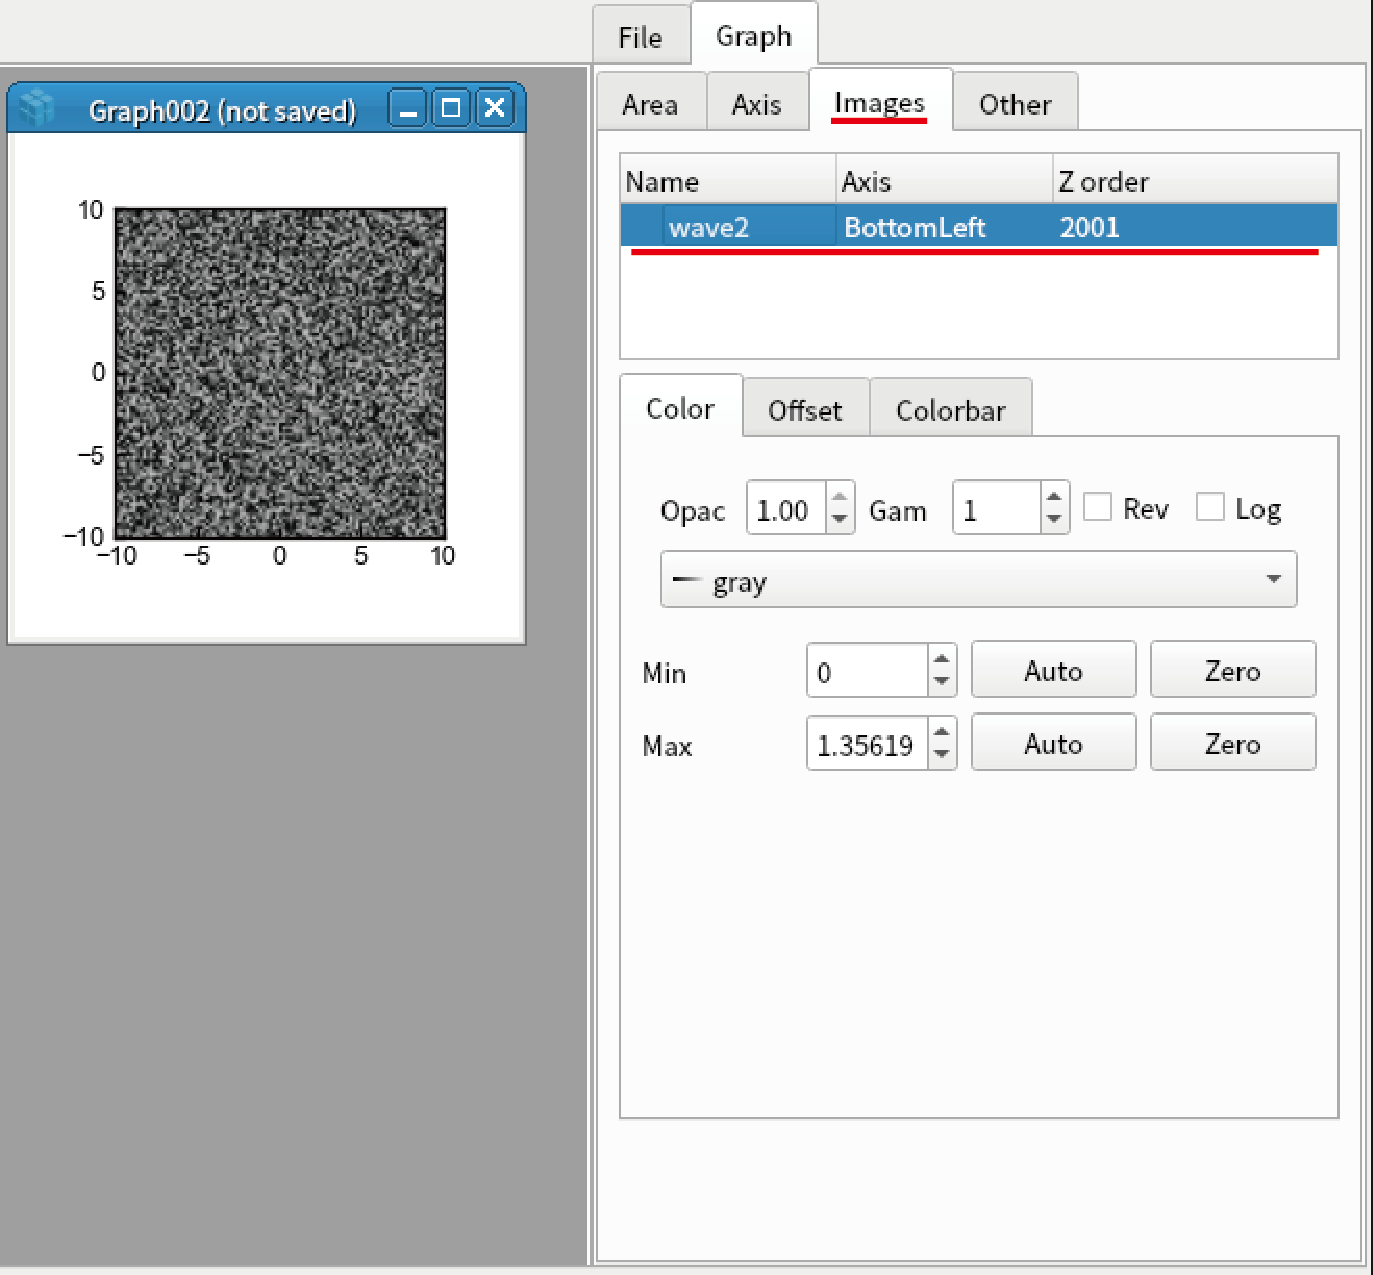
Task: Select the Images tab
Action: click(880, 102)
